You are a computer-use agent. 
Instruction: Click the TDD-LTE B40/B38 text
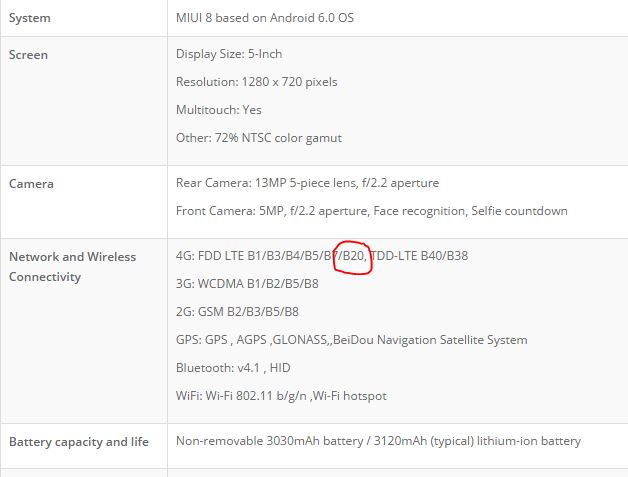pos(420,256)
